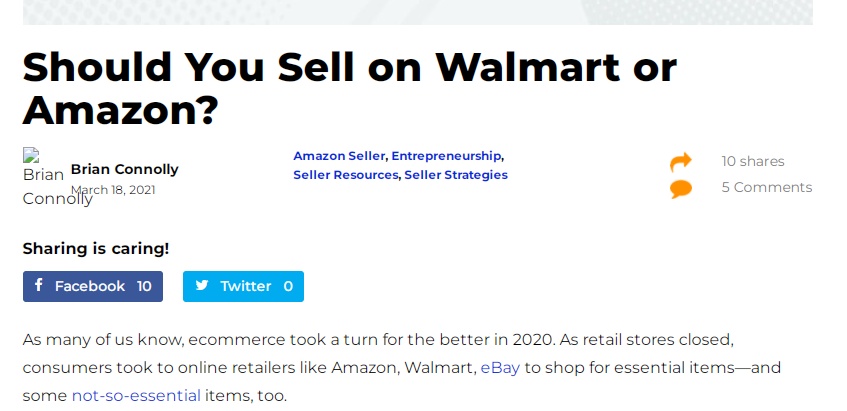The width and height of the screenshot is (847, 411).
Task: Click the orange comment bubble icon
Action: tap(681, 188)
